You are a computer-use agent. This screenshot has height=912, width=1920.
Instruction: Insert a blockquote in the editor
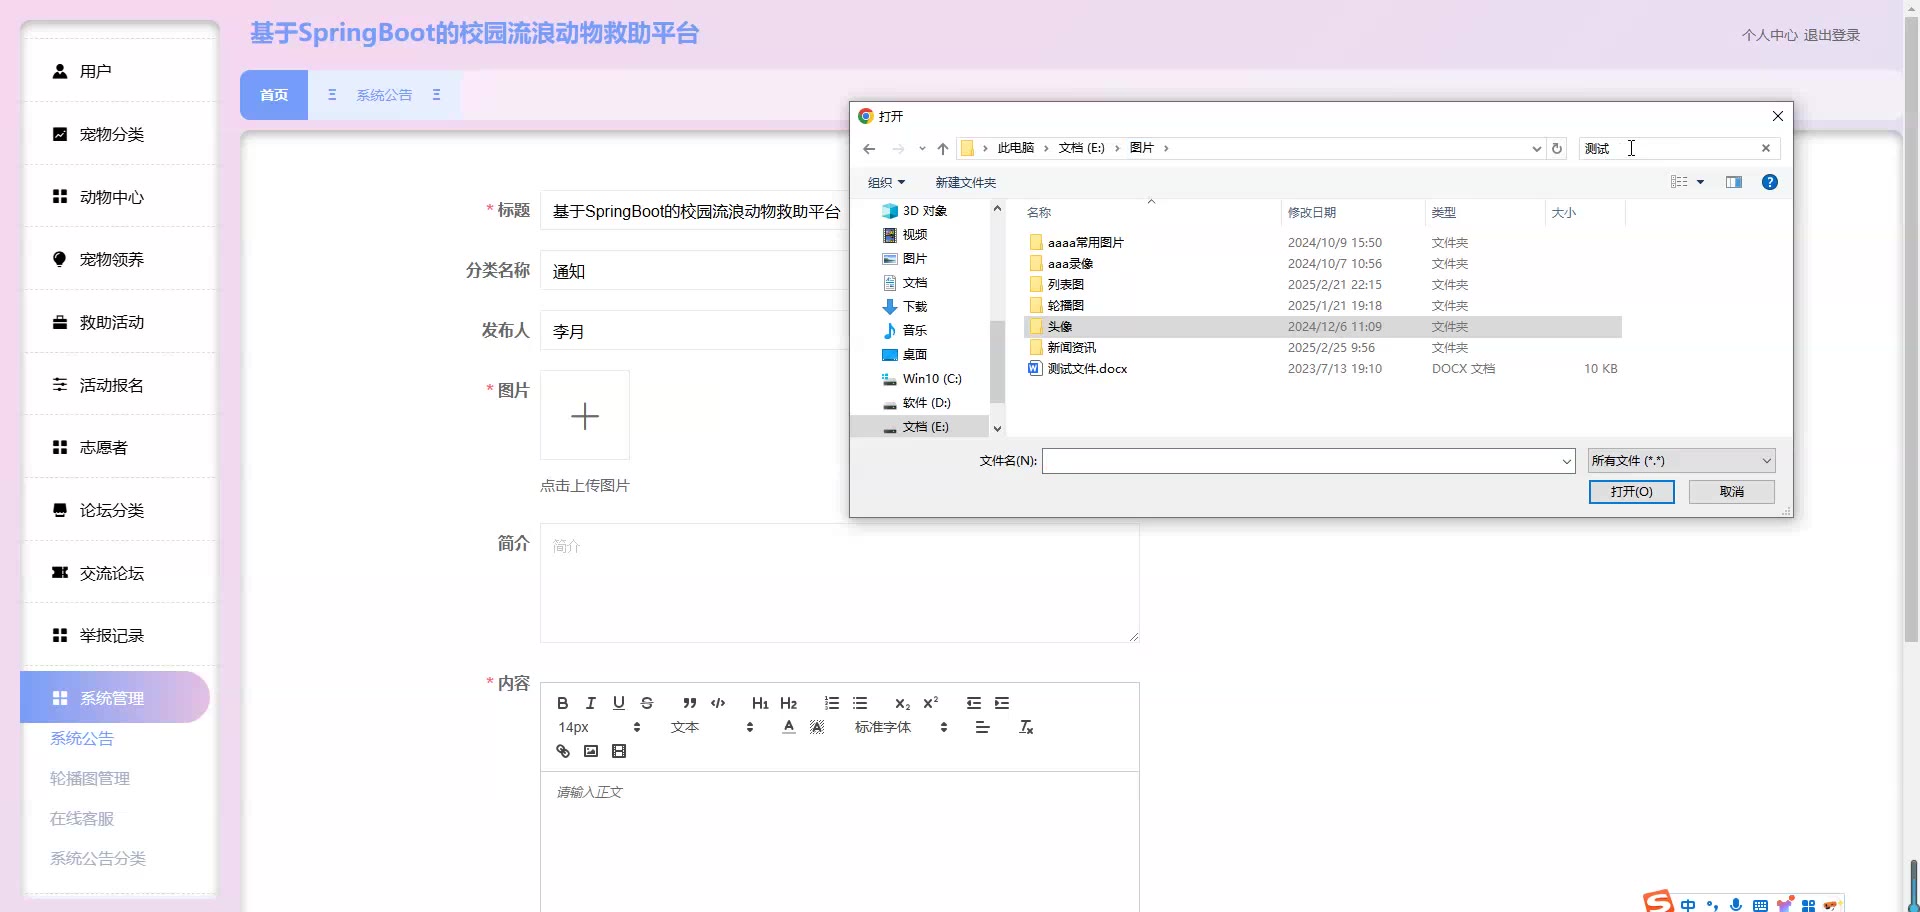tap(689, 703)
